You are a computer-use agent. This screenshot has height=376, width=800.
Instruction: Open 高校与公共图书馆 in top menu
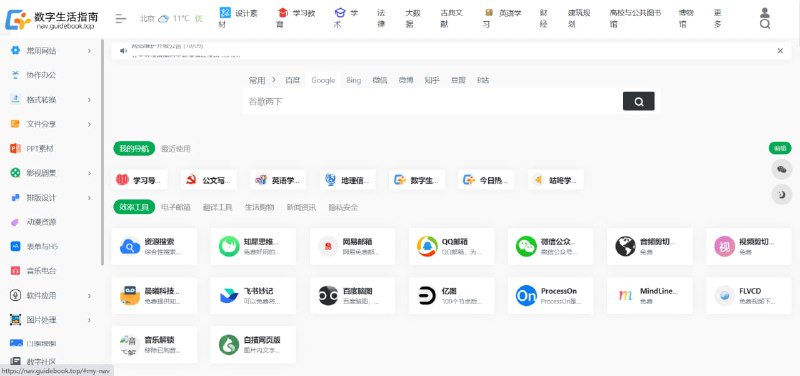(635, 18)
